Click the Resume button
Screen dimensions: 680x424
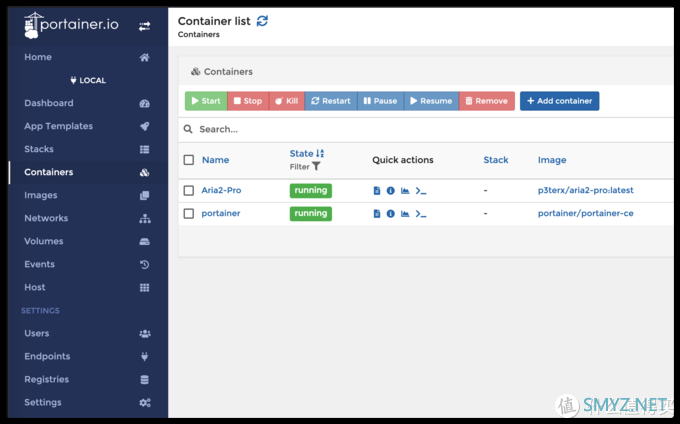[x=431, y=101]
